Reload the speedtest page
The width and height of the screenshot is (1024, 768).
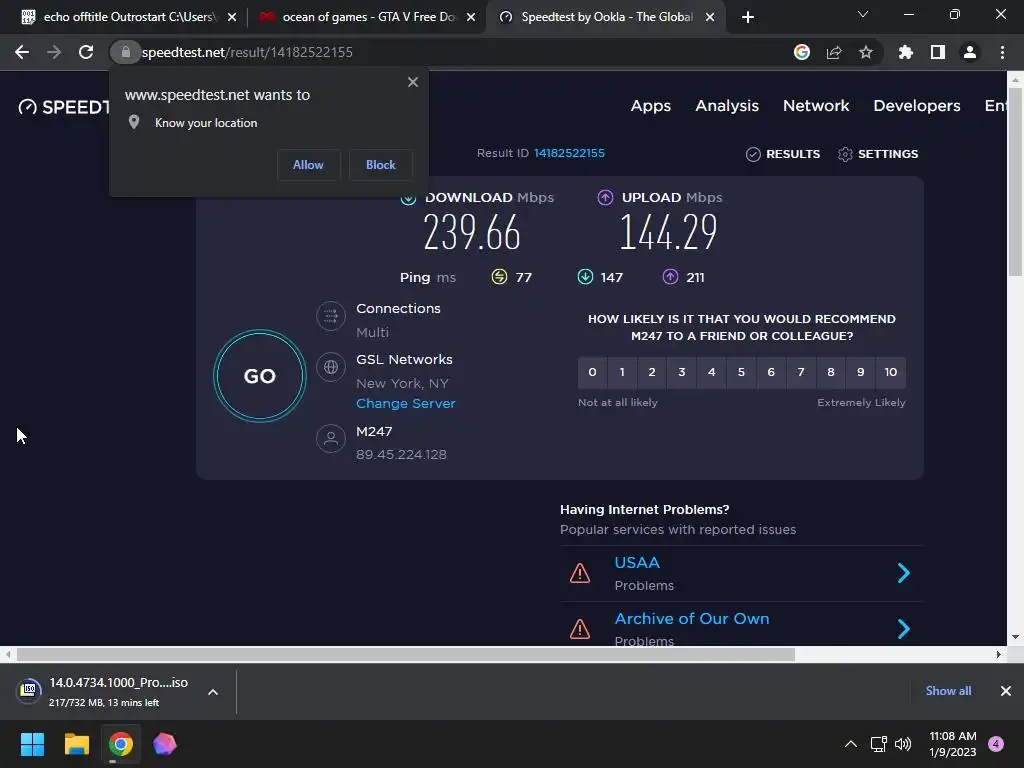click(x=86, y=52)
